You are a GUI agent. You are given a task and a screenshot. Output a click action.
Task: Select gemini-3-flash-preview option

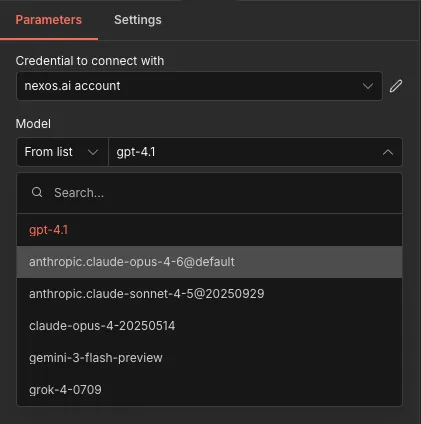[x=209, y=358]
